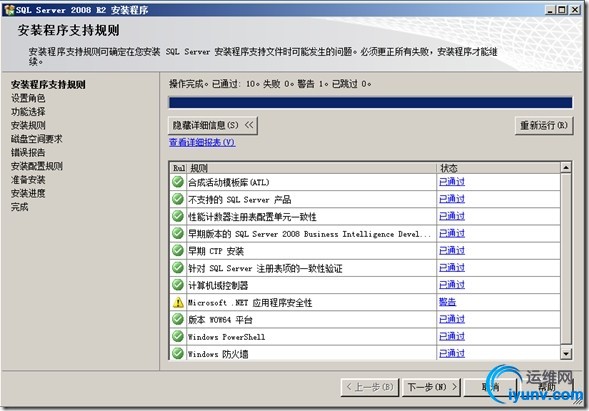Open 已通过 link for 注册表项的一致性验证
589x411 pixels.
coord(452,267)
